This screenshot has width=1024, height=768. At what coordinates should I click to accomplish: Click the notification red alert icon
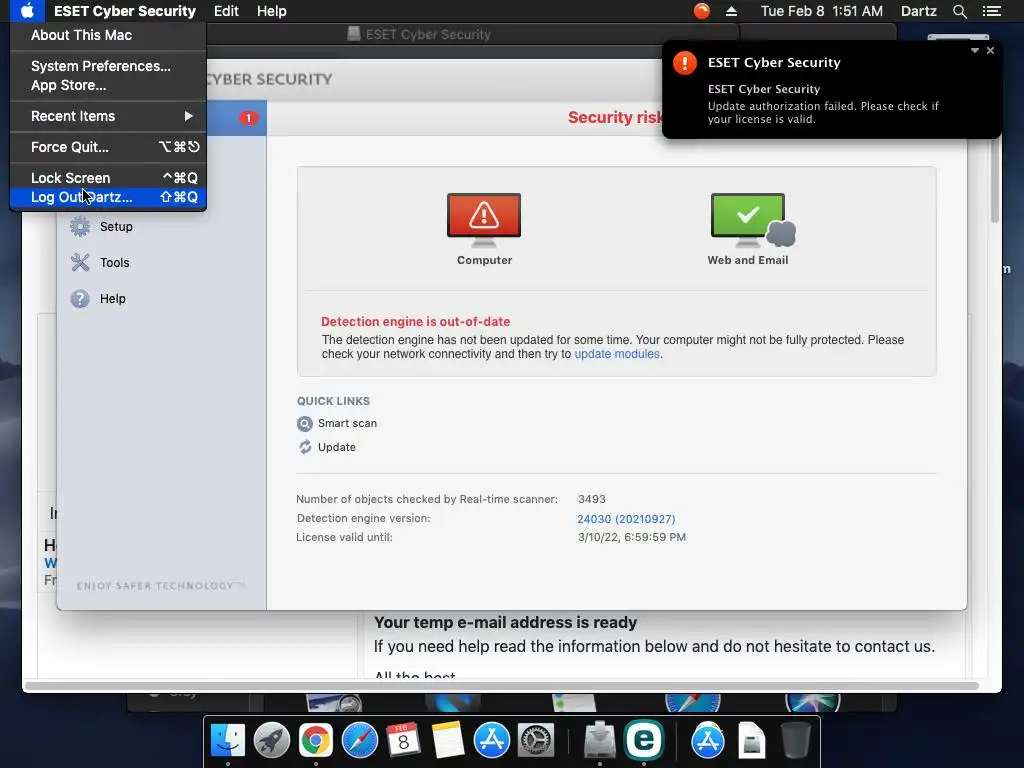(x=684, y=63)
